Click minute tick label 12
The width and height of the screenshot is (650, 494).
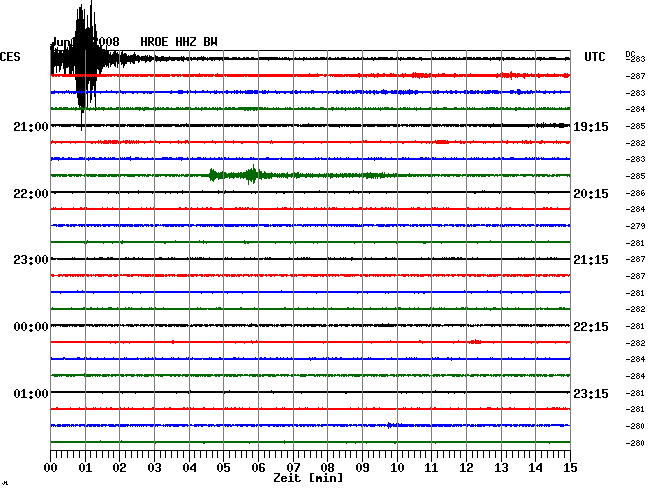[x=466, y=468]
